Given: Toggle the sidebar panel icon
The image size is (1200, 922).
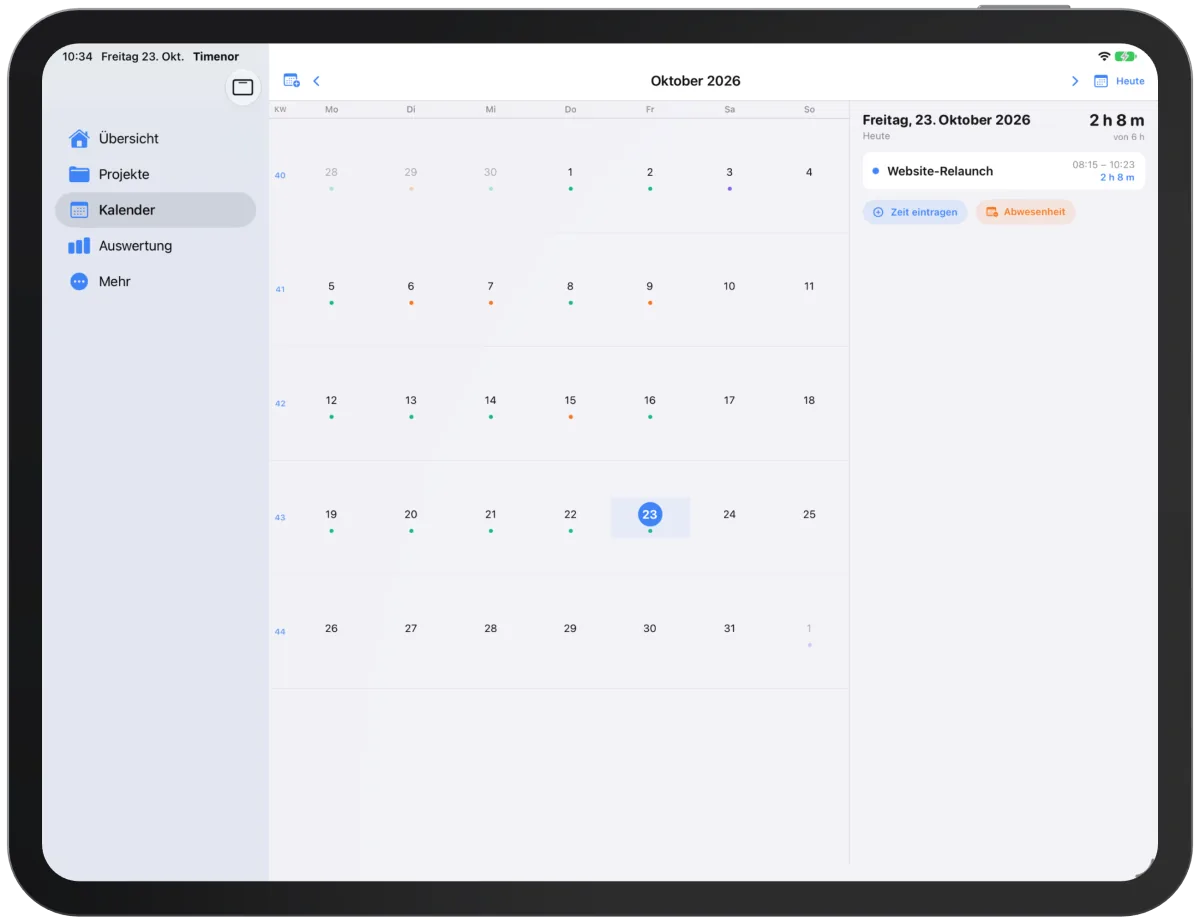Looking at the screenshot, I should tap(243, 88).
